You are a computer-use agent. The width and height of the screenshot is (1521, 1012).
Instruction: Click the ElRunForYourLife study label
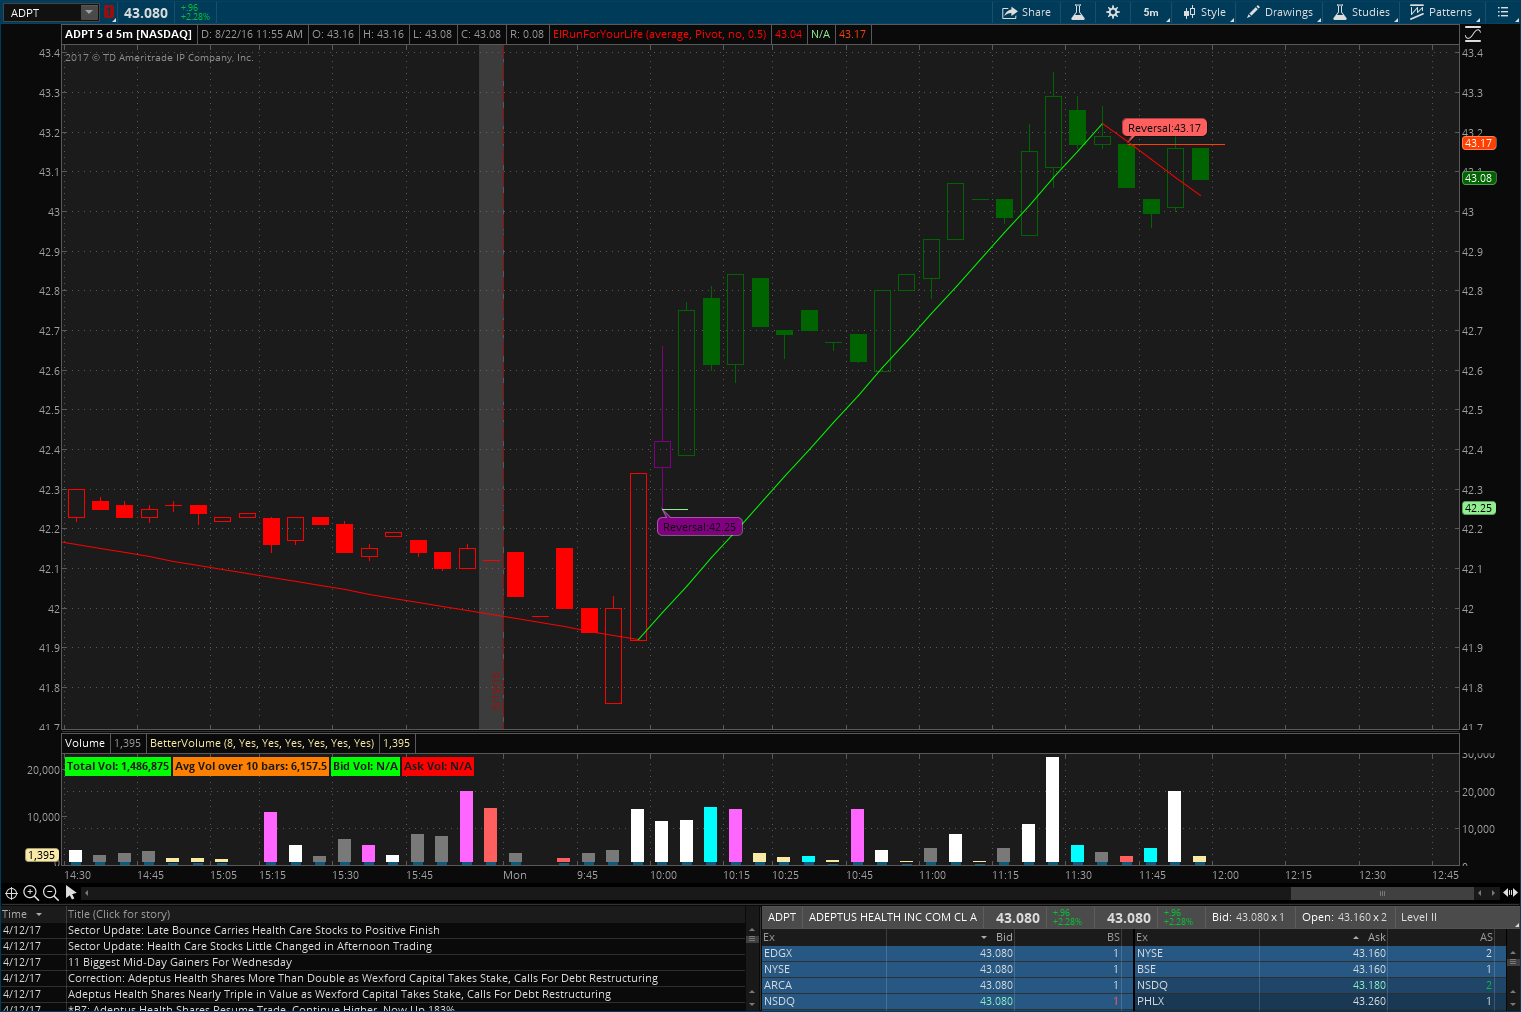tap(660, 34)
